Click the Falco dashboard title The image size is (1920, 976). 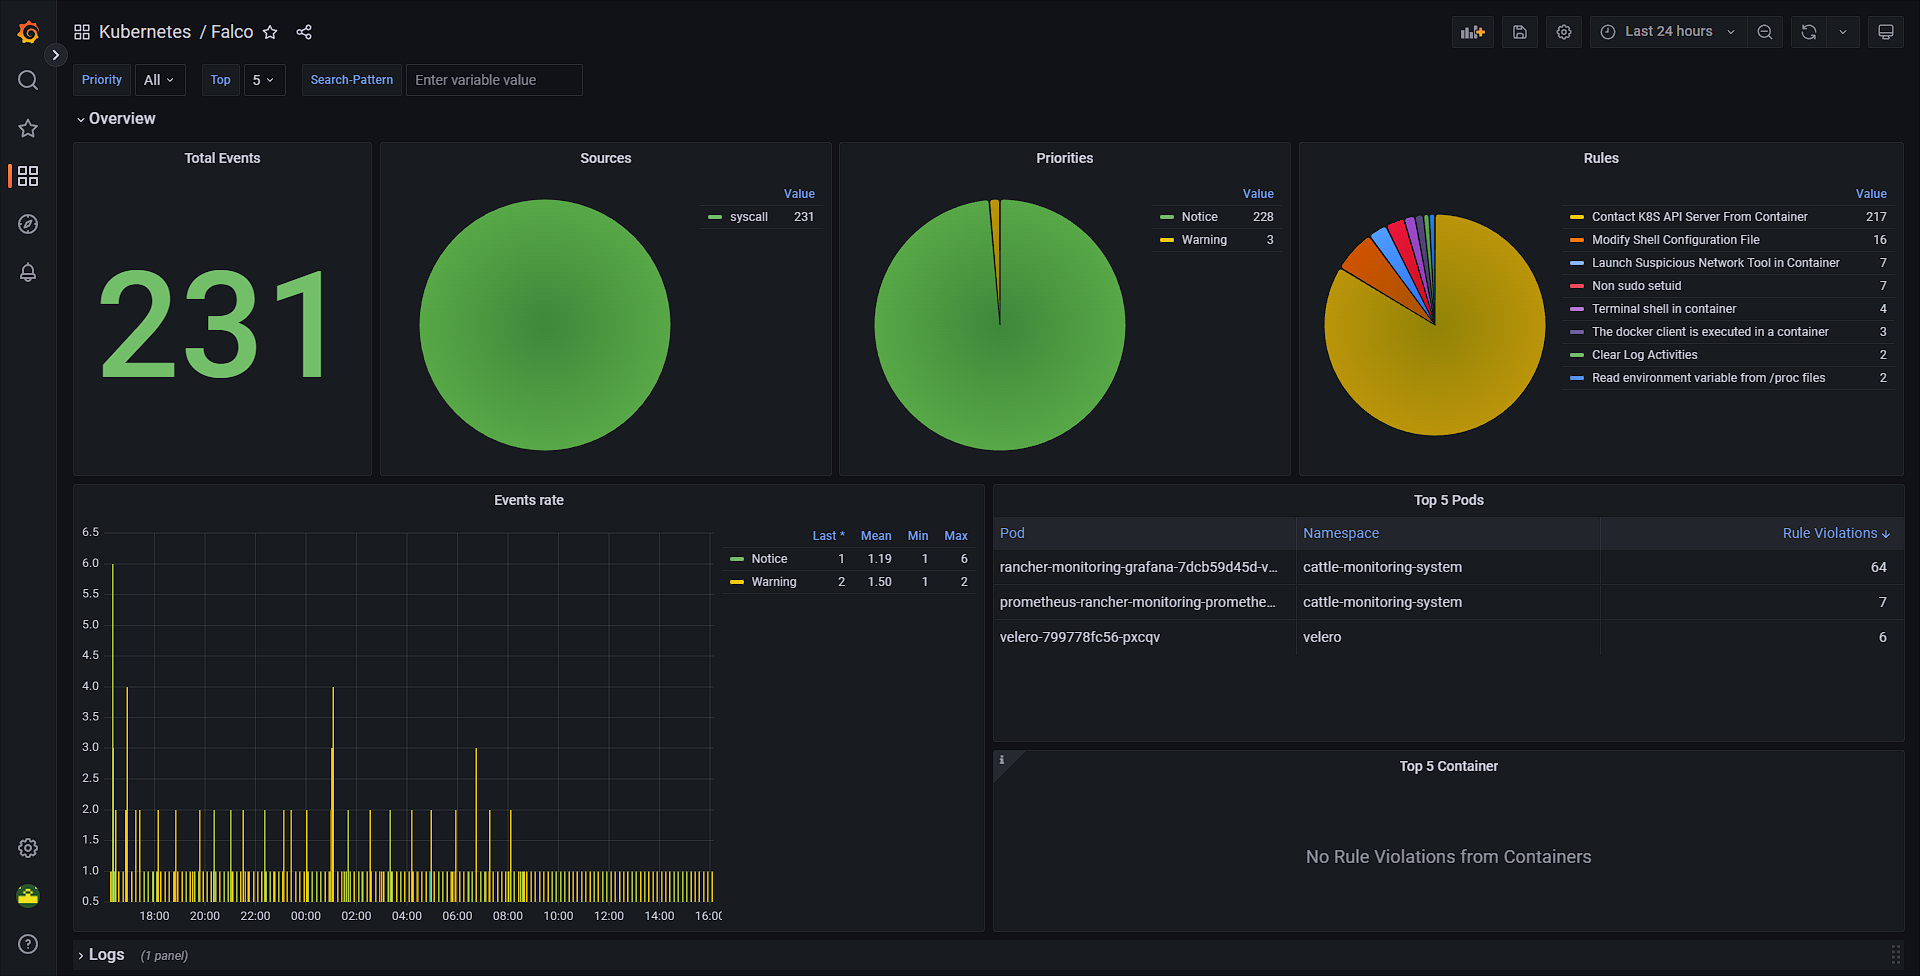(232, 32)
